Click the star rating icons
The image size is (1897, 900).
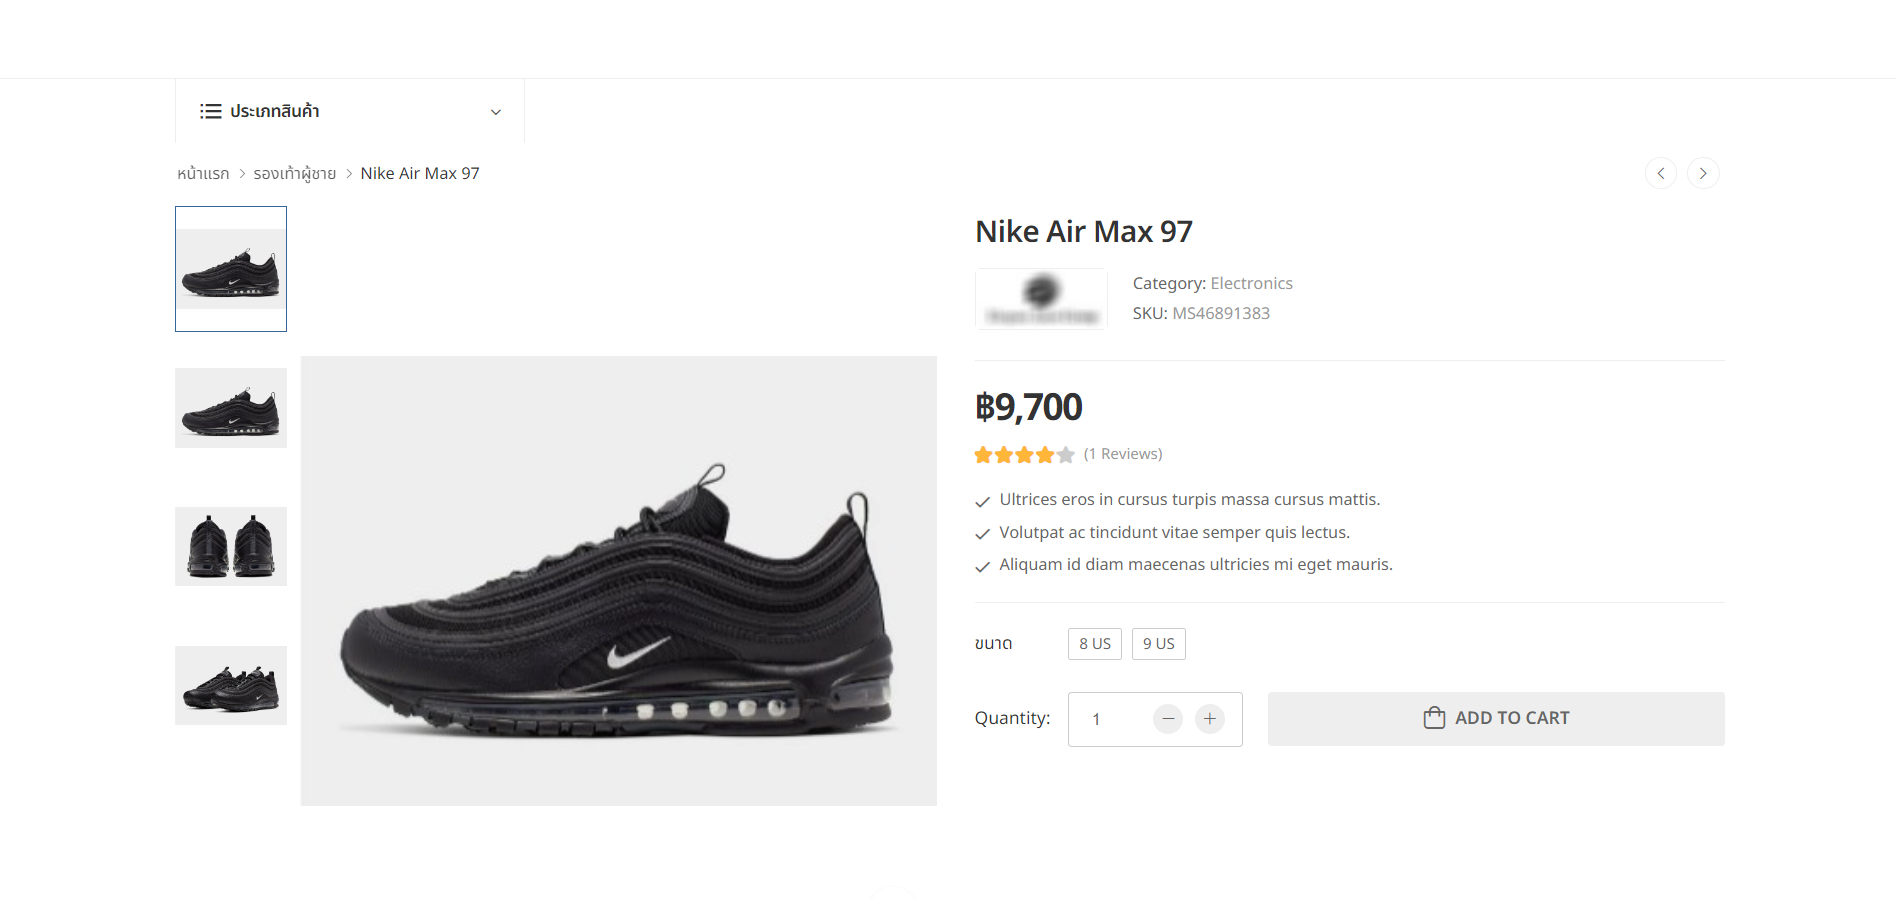1024,455
